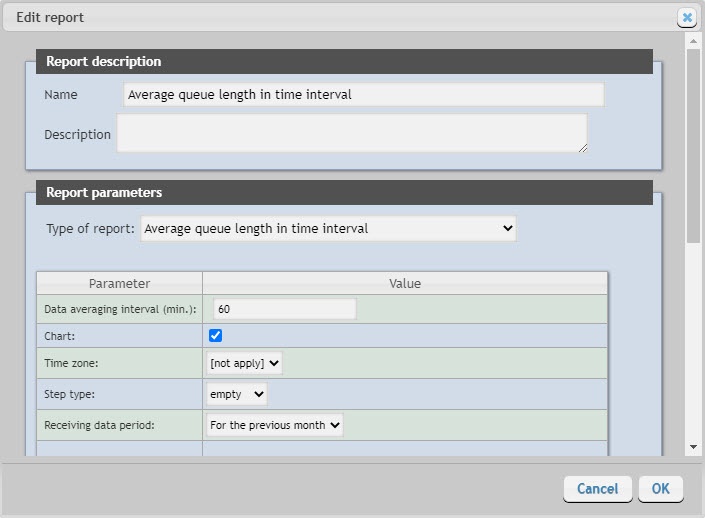705x518 pixels.
Task: Click the Description box resize handle
Action: click(582, 147)
